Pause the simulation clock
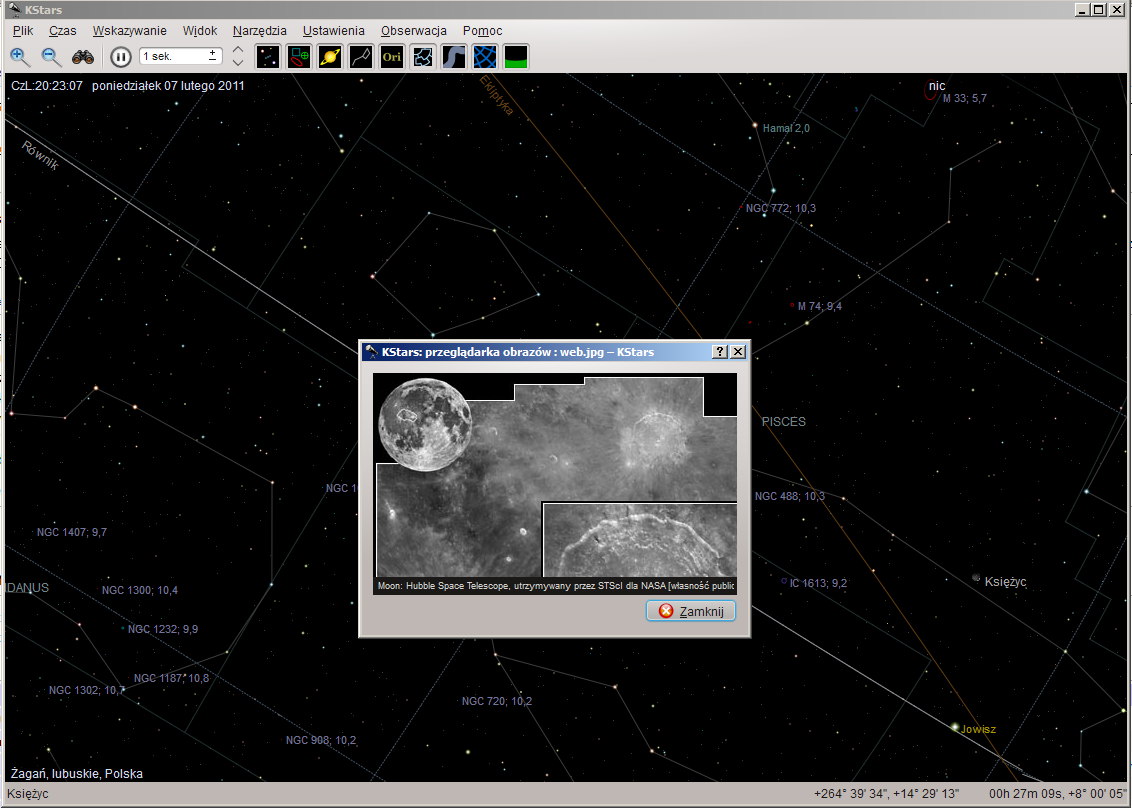 (121, 57)
